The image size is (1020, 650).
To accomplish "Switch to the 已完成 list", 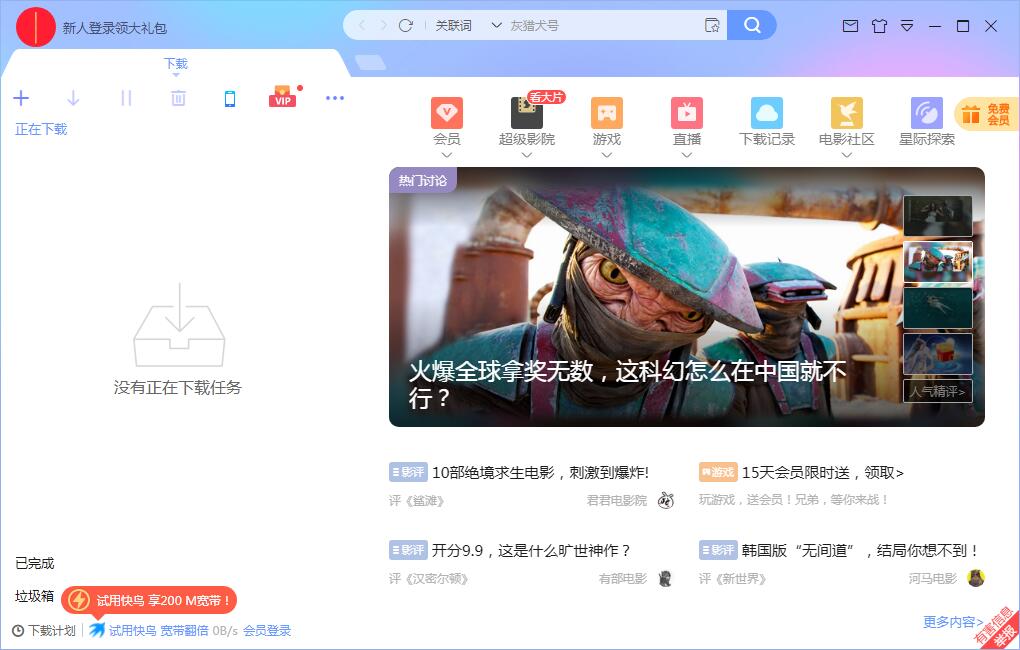I will click(35, 563).
